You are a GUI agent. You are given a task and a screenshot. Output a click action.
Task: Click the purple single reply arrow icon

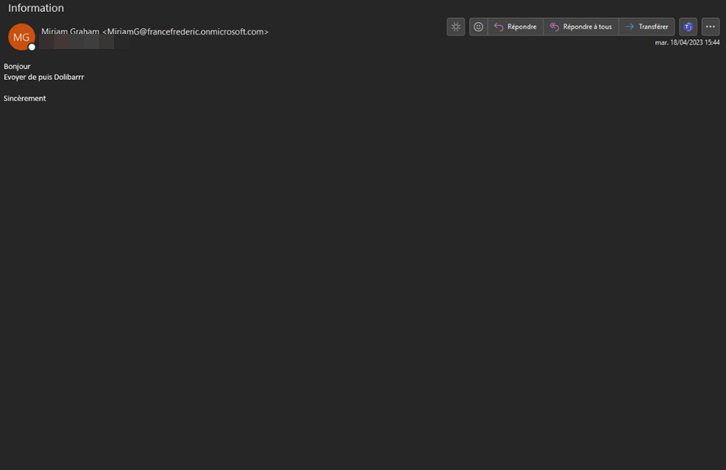[499, 27]
